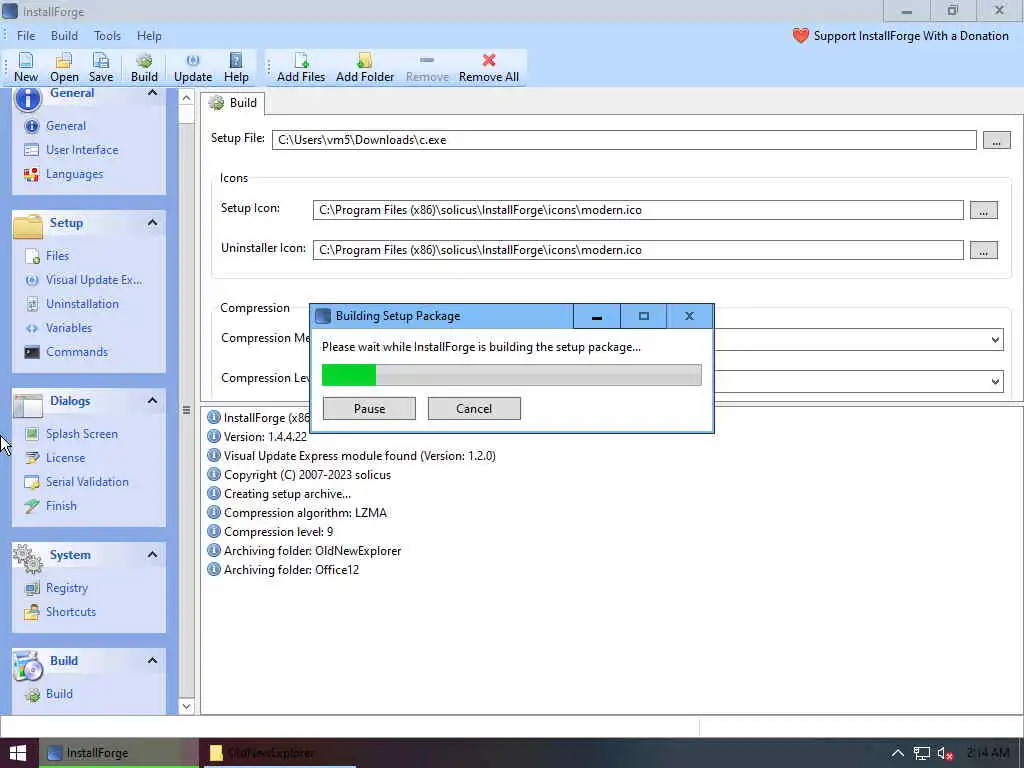The height and width of the screenshot is (768, 1024).
Task: Click the muted volume tray icon
Action: coord(945,754)
